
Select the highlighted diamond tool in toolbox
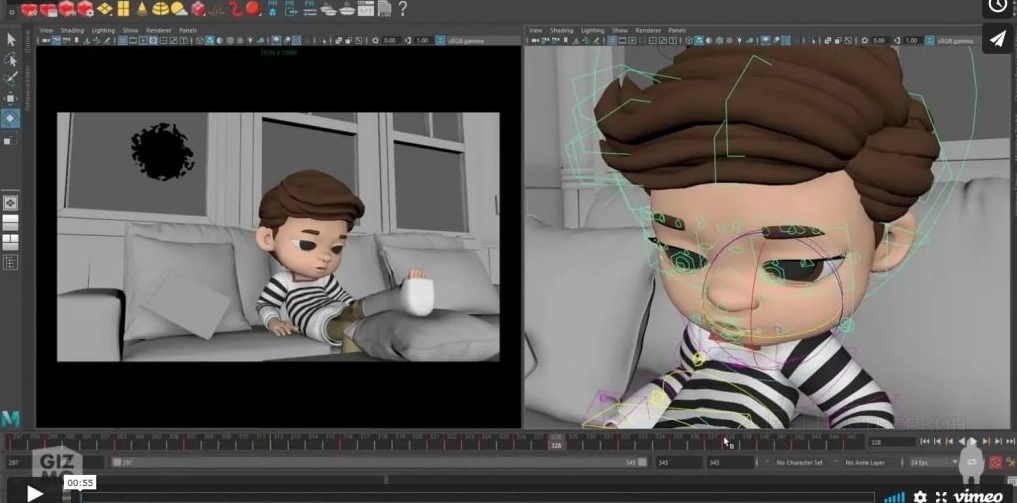pos(10,118)
